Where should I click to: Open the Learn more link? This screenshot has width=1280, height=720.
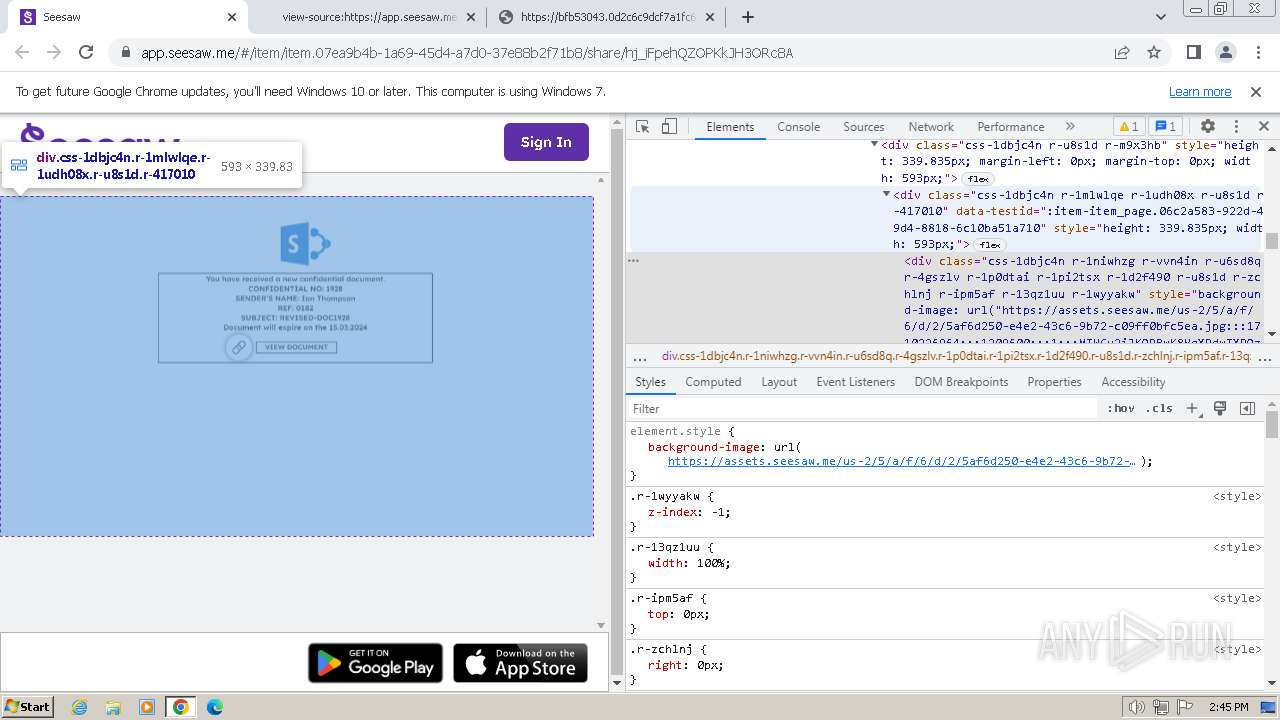point(1200,91)
